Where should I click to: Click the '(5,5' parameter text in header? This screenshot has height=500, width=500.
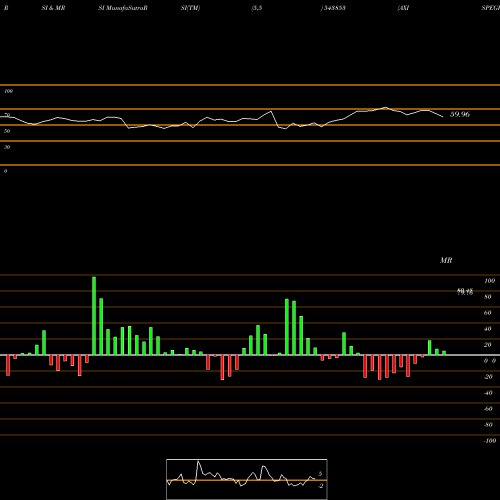tap(257, 8)
